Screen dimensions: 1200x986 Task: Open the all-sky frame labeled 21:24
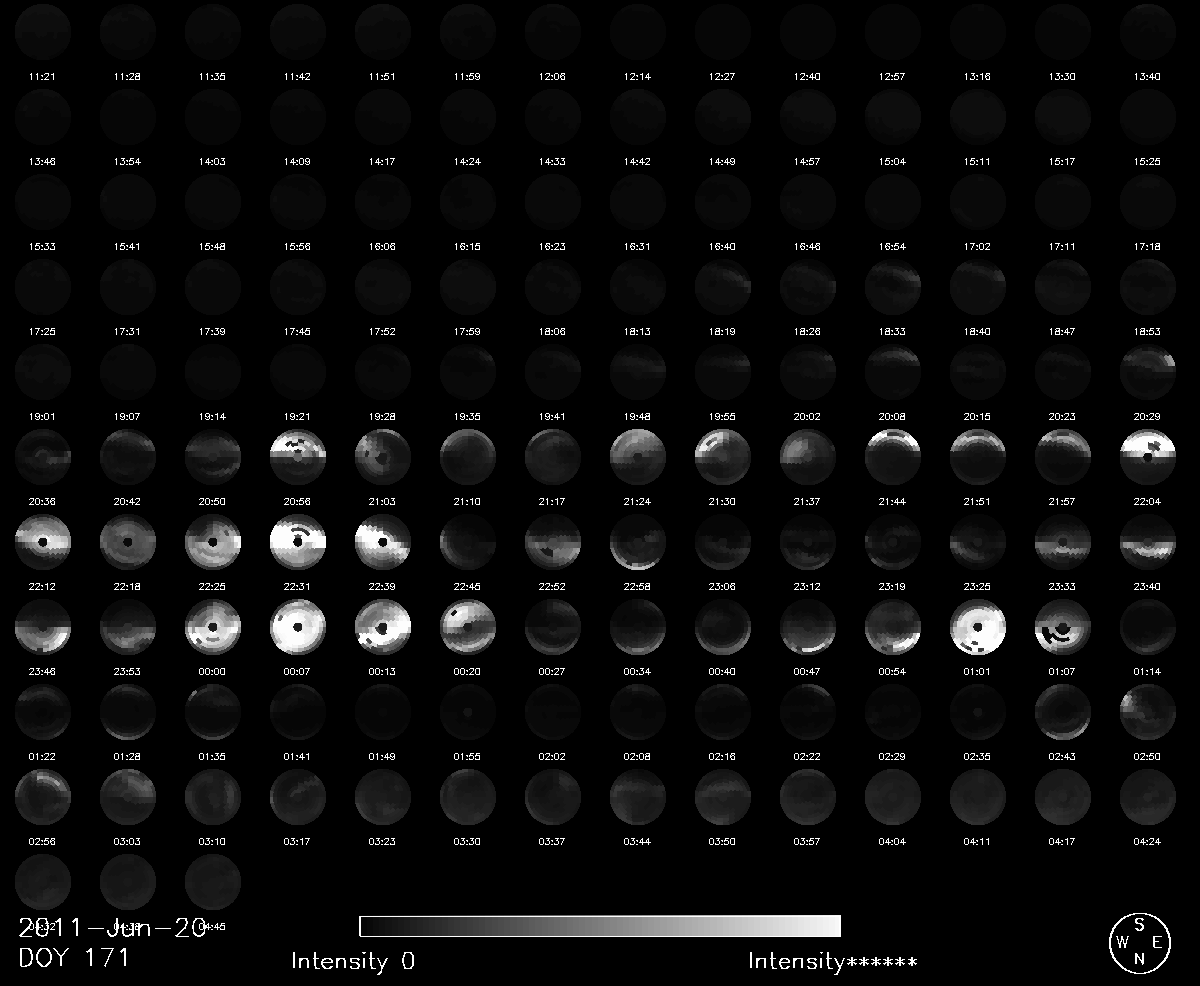click(x=638, y=456)
